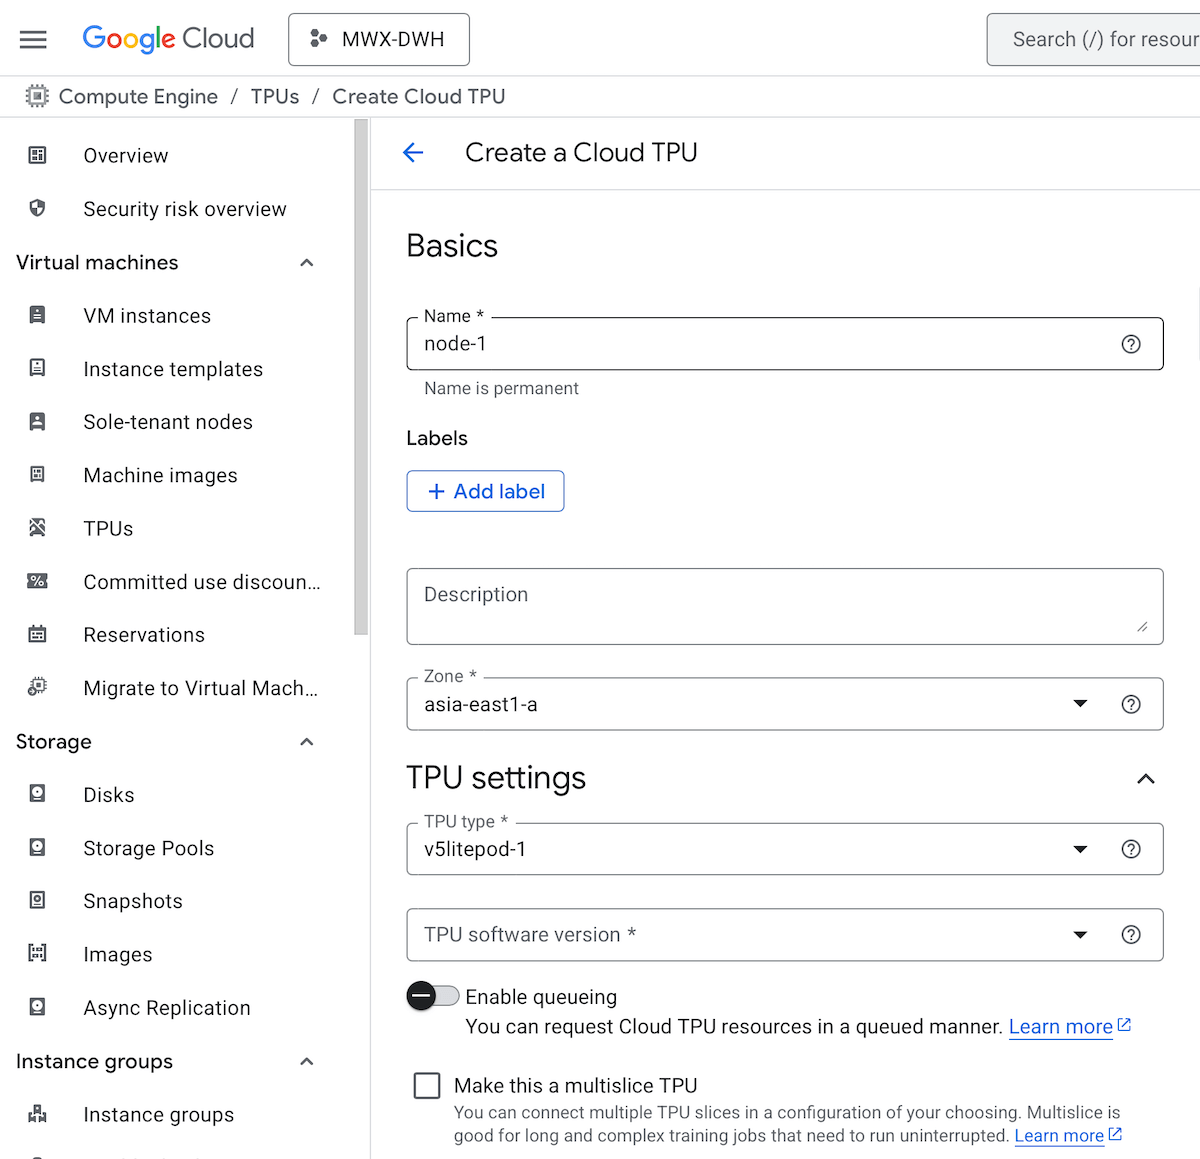Screen dimensions: 1200x1159
Task: Collapse the Virtual machines sidebar group
Action: tap(307, 263)
